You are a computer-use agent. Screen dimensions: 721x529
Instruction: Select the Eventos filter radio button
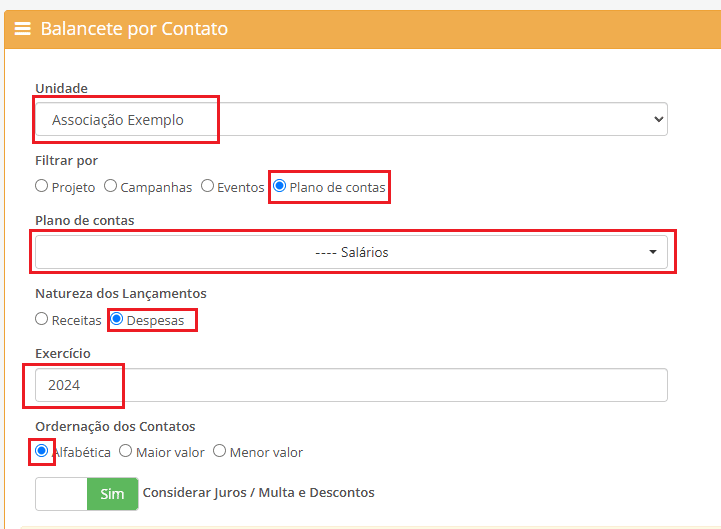point(207,186)
